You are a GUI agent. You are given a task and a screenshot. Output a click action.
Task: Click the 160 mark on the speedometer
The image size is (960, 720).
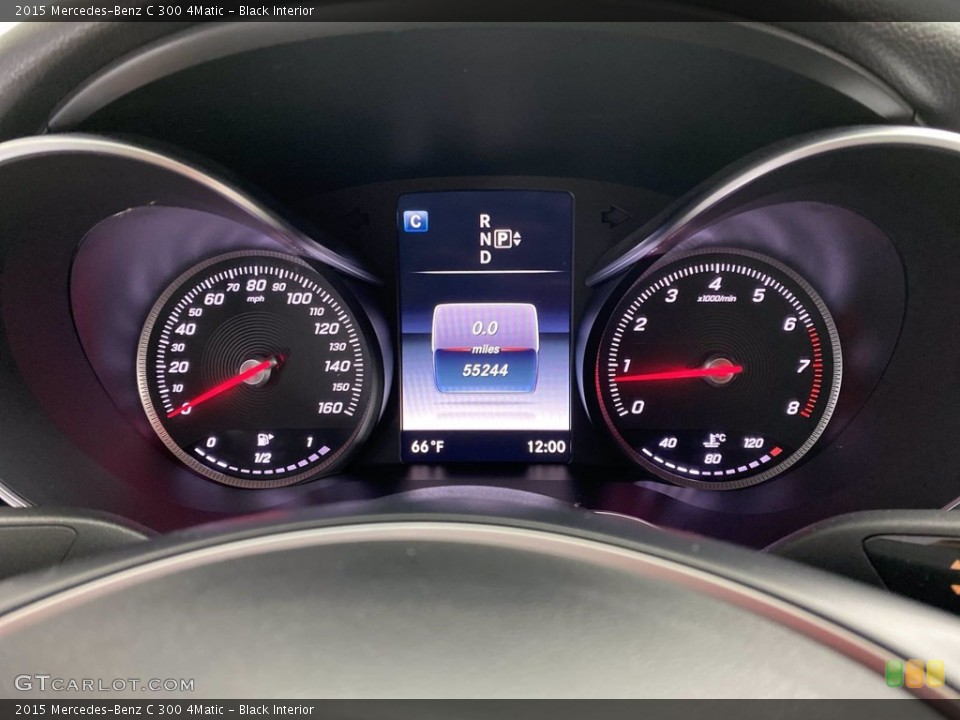point(330,407)
